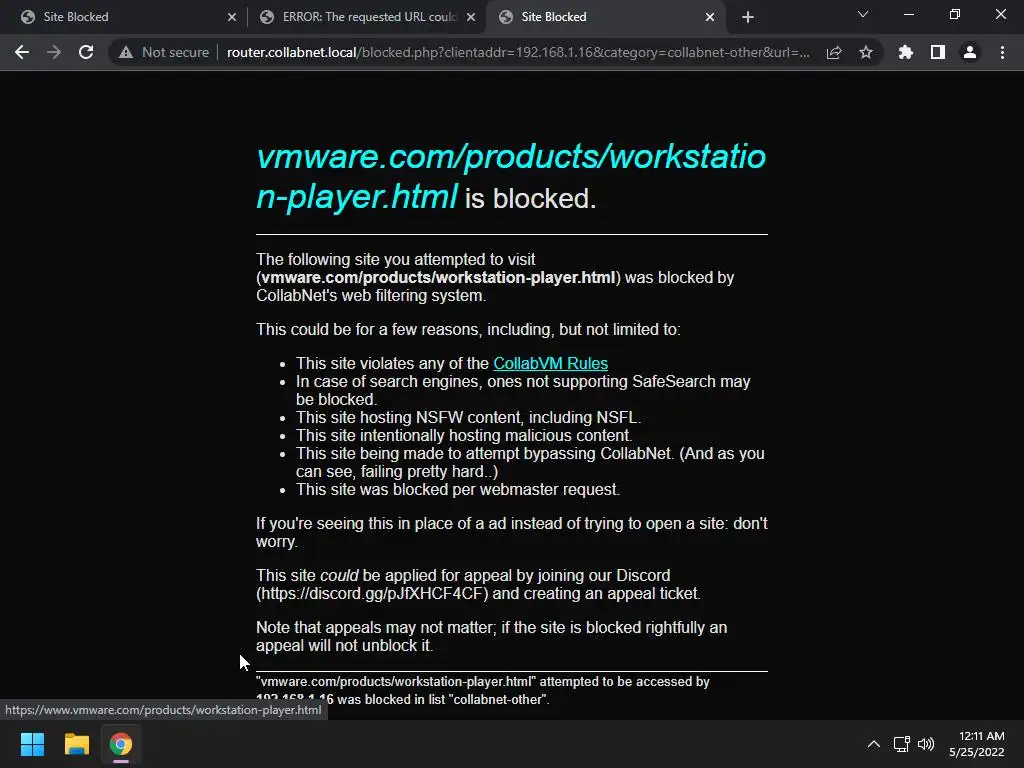Show hidden system tray icons
This screenshot has width=1024, height=768.
873,744
